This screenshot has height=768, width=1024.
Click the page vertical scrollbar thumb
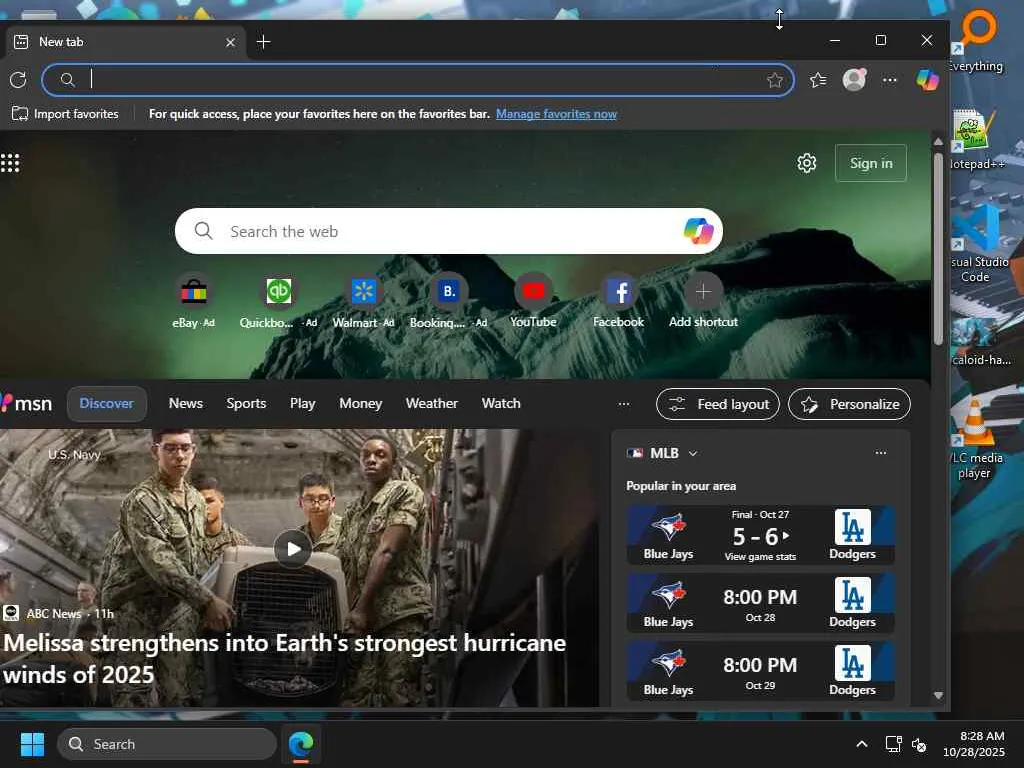938,248
